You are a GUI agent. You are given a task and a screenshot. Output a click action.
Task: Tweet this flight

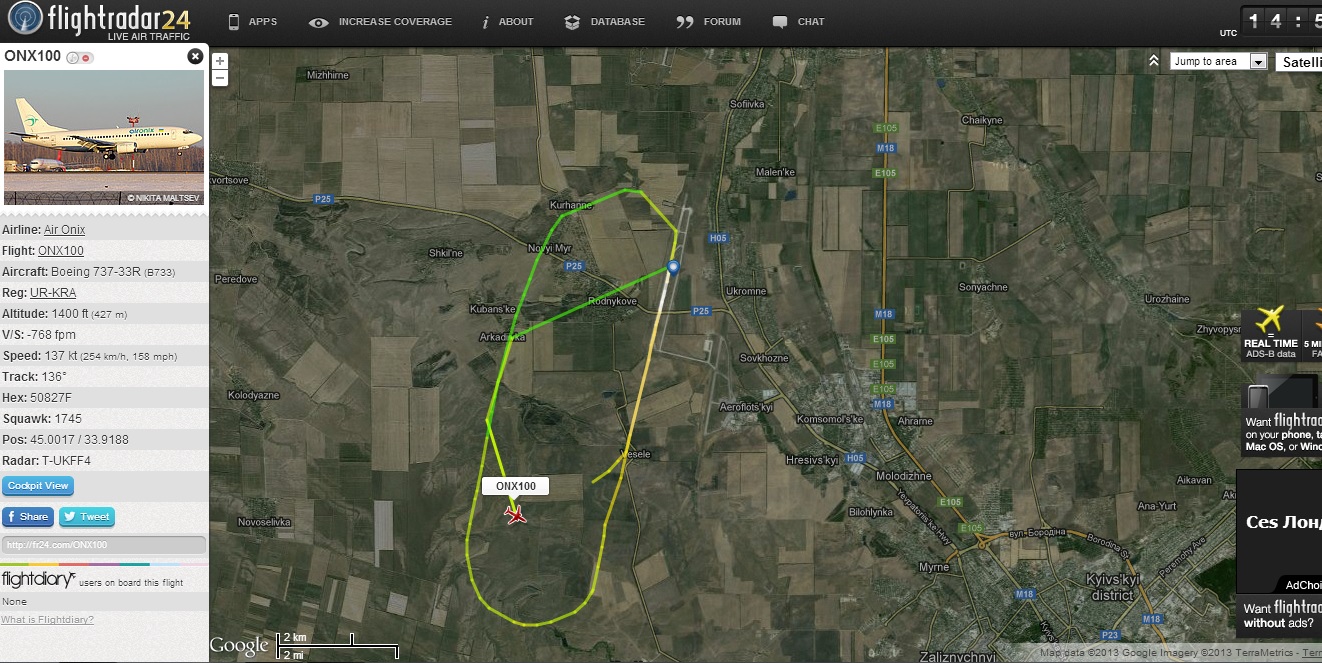point(87,517)
